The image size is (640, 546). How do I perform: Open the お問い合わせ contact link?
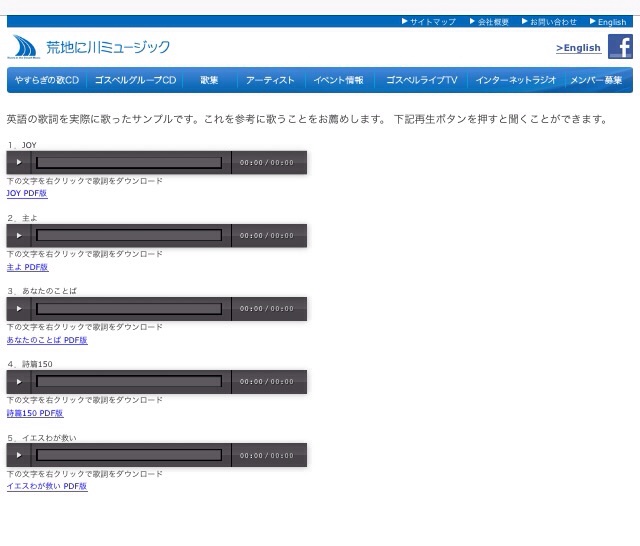coord(550,21)
